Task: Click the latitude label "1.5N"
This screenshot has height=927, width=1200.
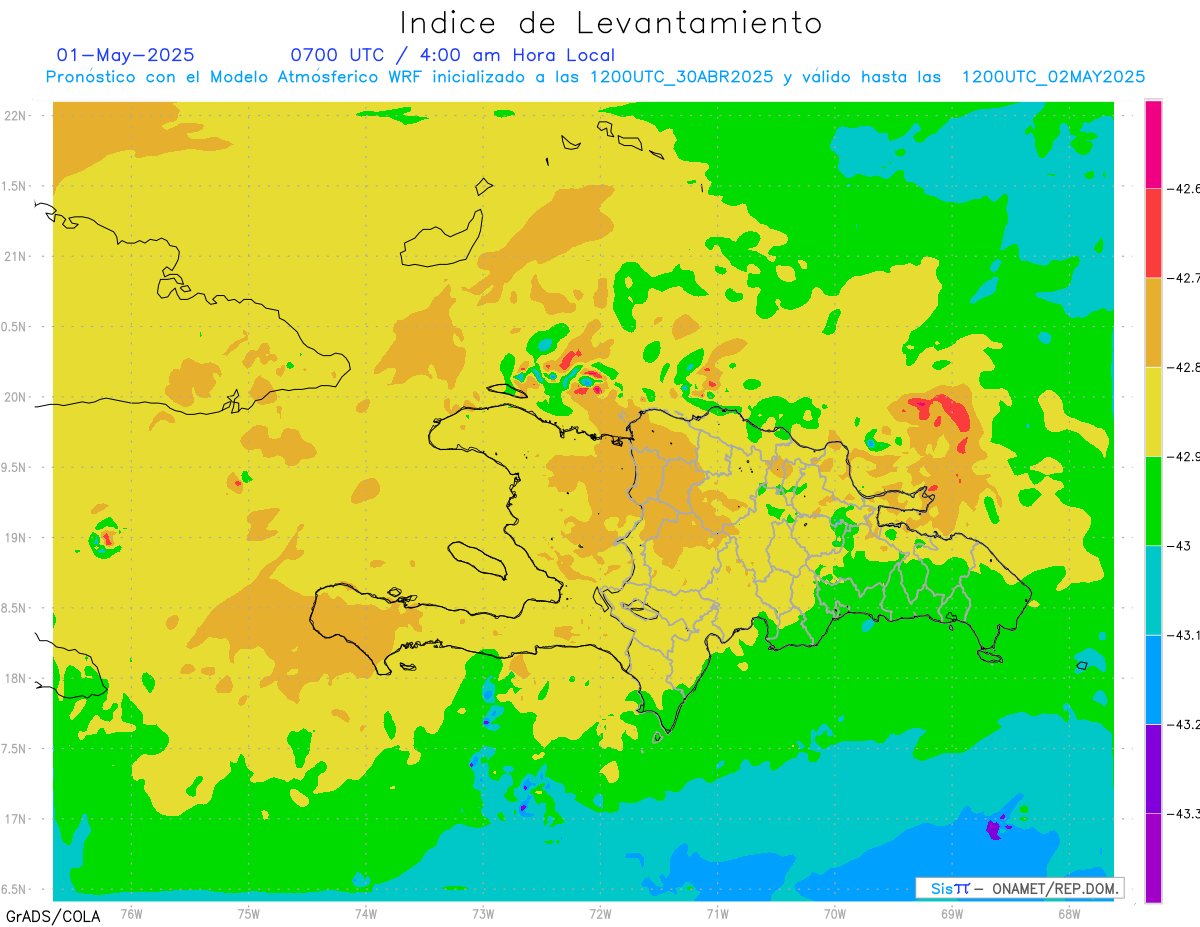Action: tap(15, 187)
